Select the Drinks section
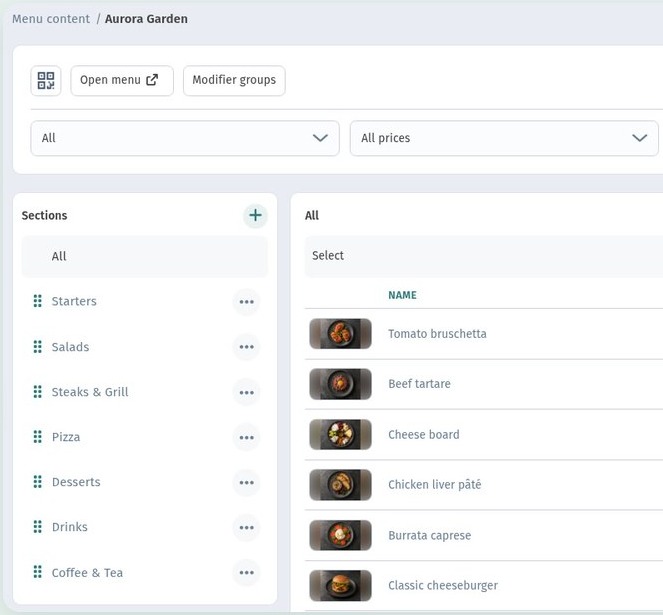This screenshot has height=615, width=663. click(x=70, y=527)
